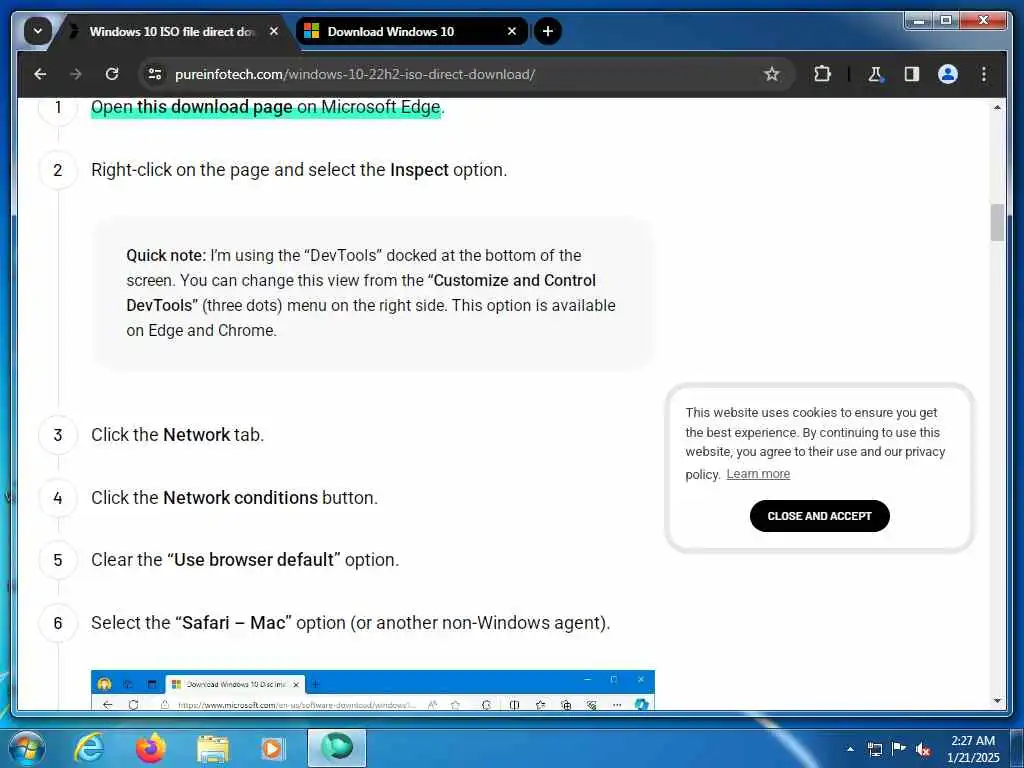The image size is (1024, 768).
Task: Click the CLOSE AND ACCEPT cookie button
Action: click(820, 516)
